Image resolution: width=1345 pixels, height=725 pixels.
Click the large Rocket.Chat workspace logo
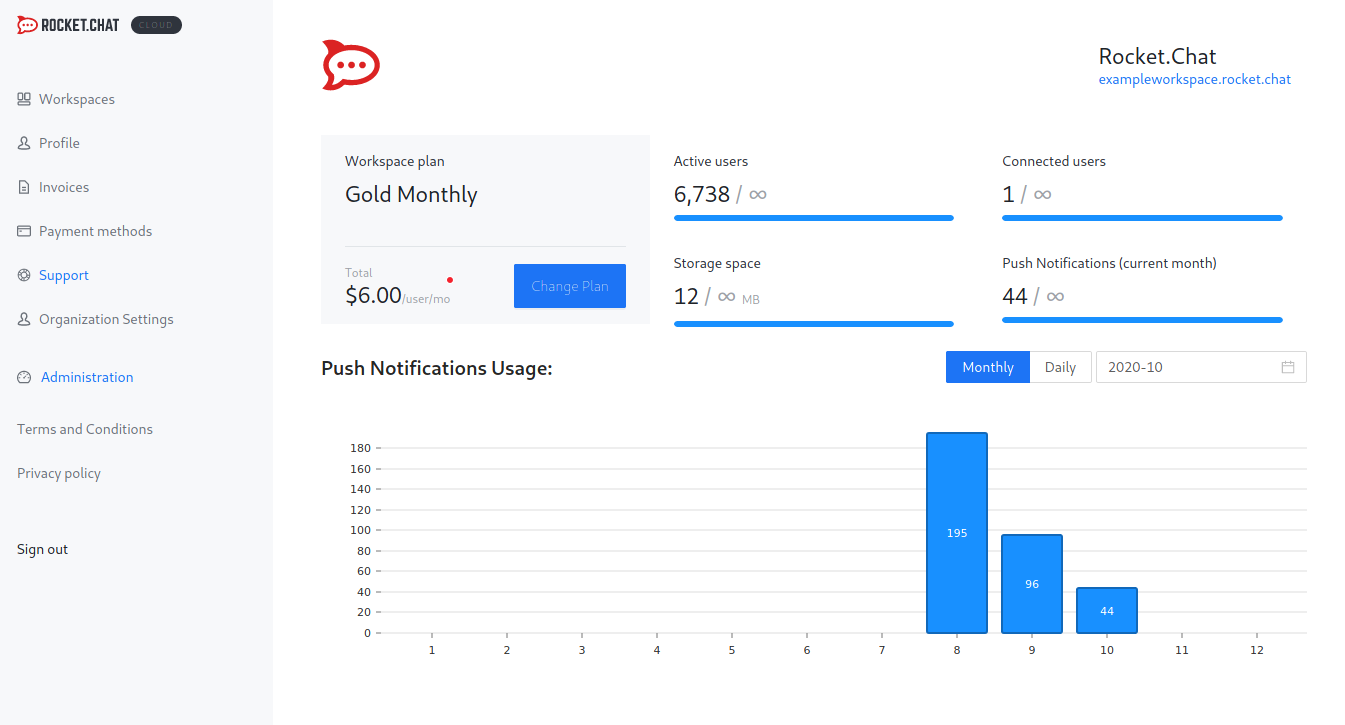point(351,65)
